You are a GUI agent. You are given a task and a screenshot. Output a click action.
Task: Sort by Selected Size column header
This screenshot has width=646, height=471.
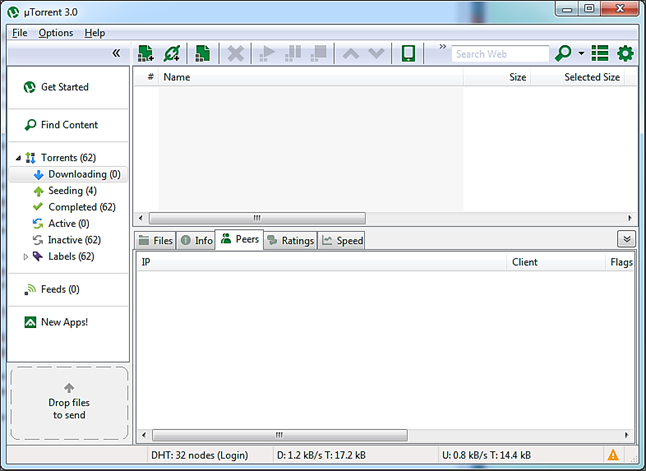[578, 77]
